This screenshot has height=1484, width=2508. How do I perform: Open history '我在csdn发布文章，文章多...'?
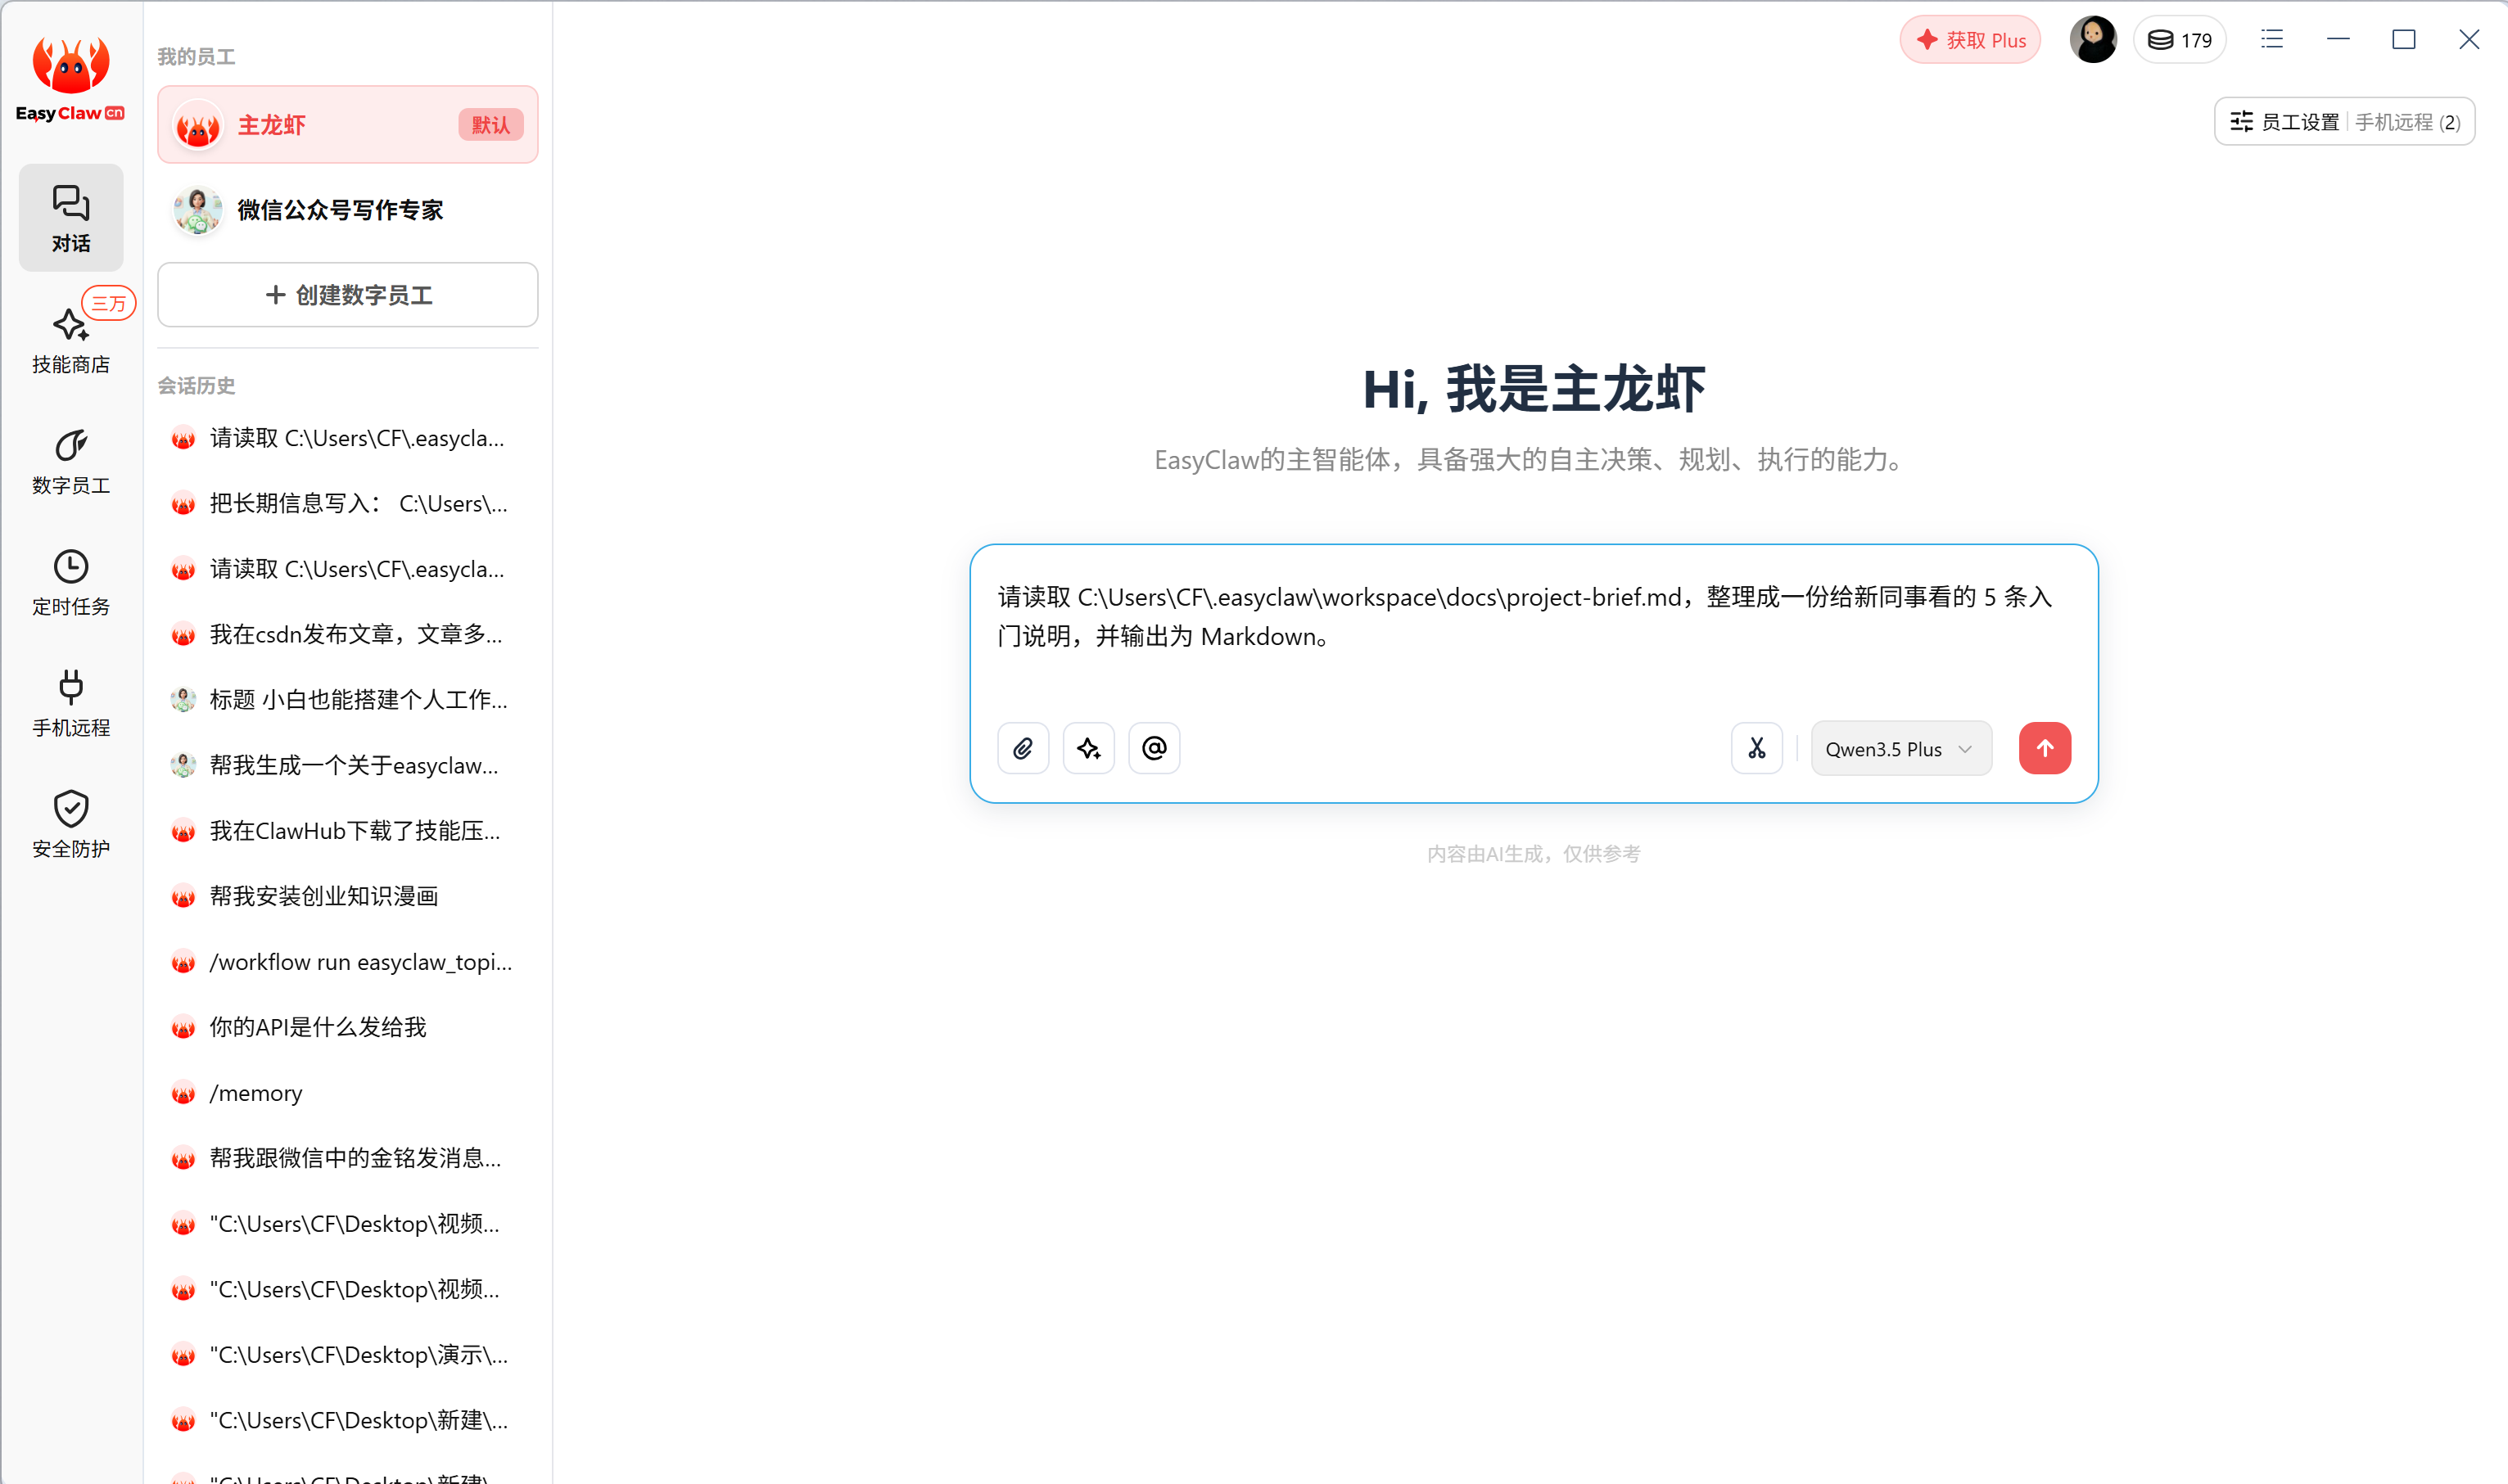347,634
